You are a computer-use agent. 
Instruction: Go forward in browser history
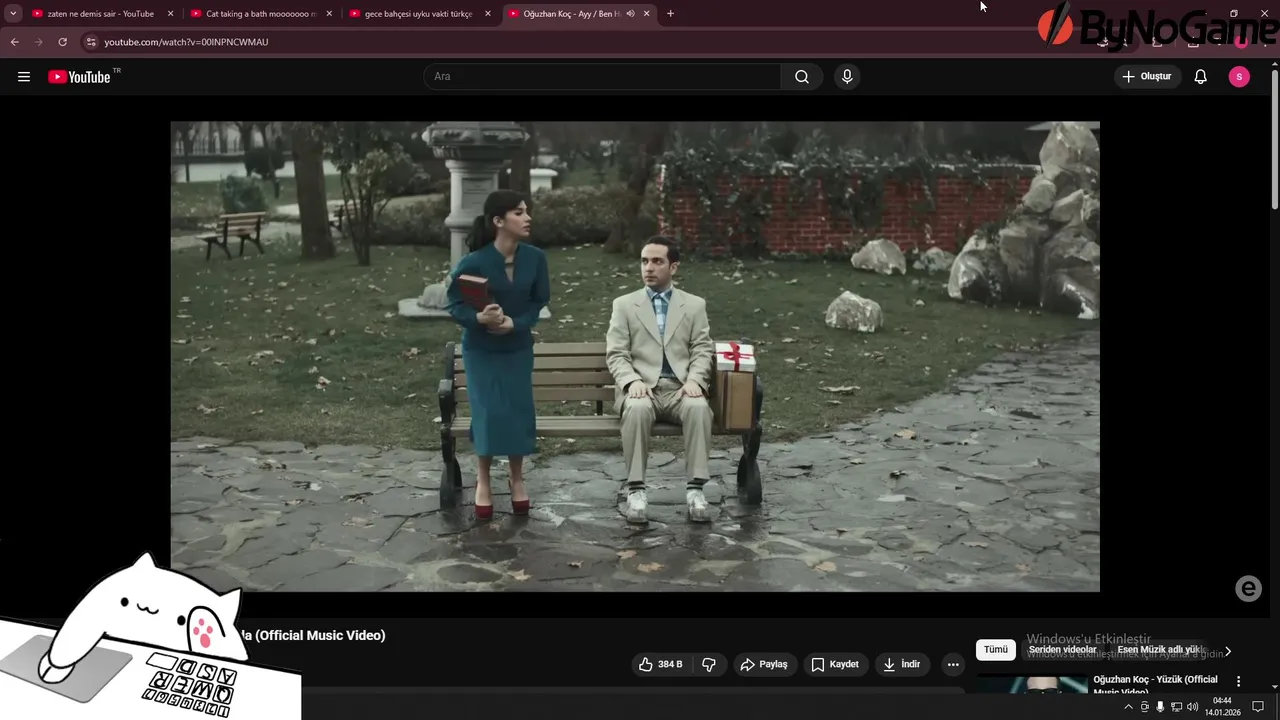coord(38,42)
